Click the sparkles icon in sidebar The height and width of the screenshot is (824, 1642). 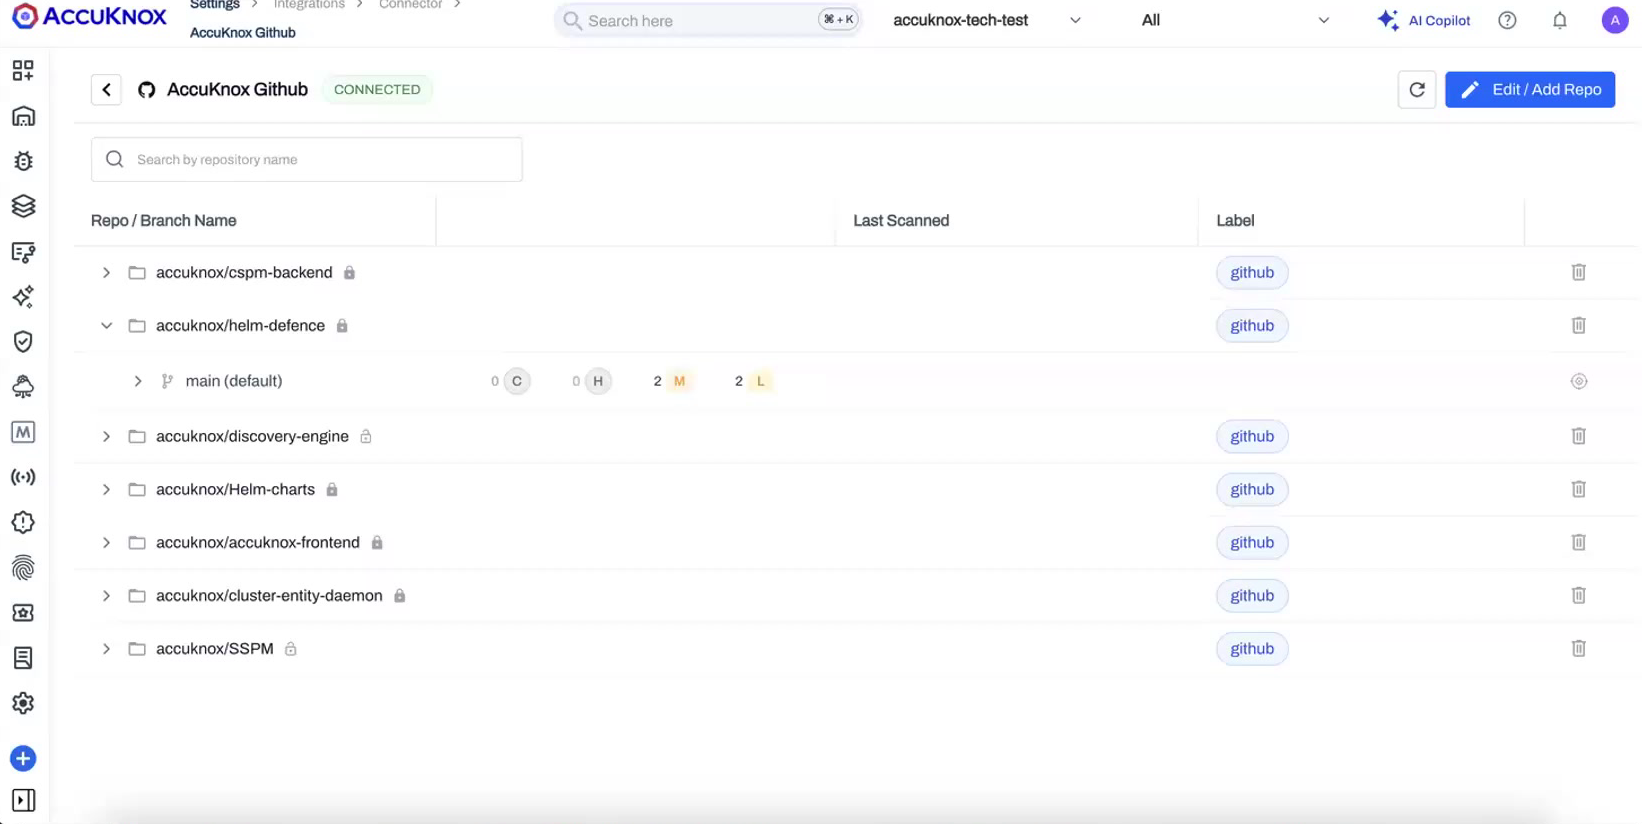tap(23, 297)
